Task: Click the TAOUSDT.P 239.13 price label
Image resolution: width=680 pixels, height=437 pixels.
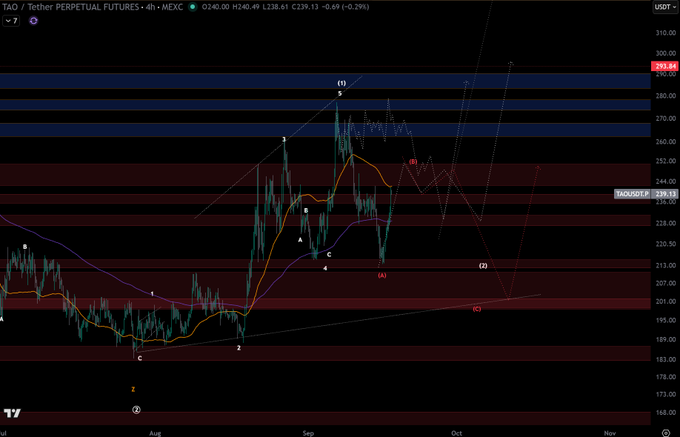Action: [x=646, y=194]
